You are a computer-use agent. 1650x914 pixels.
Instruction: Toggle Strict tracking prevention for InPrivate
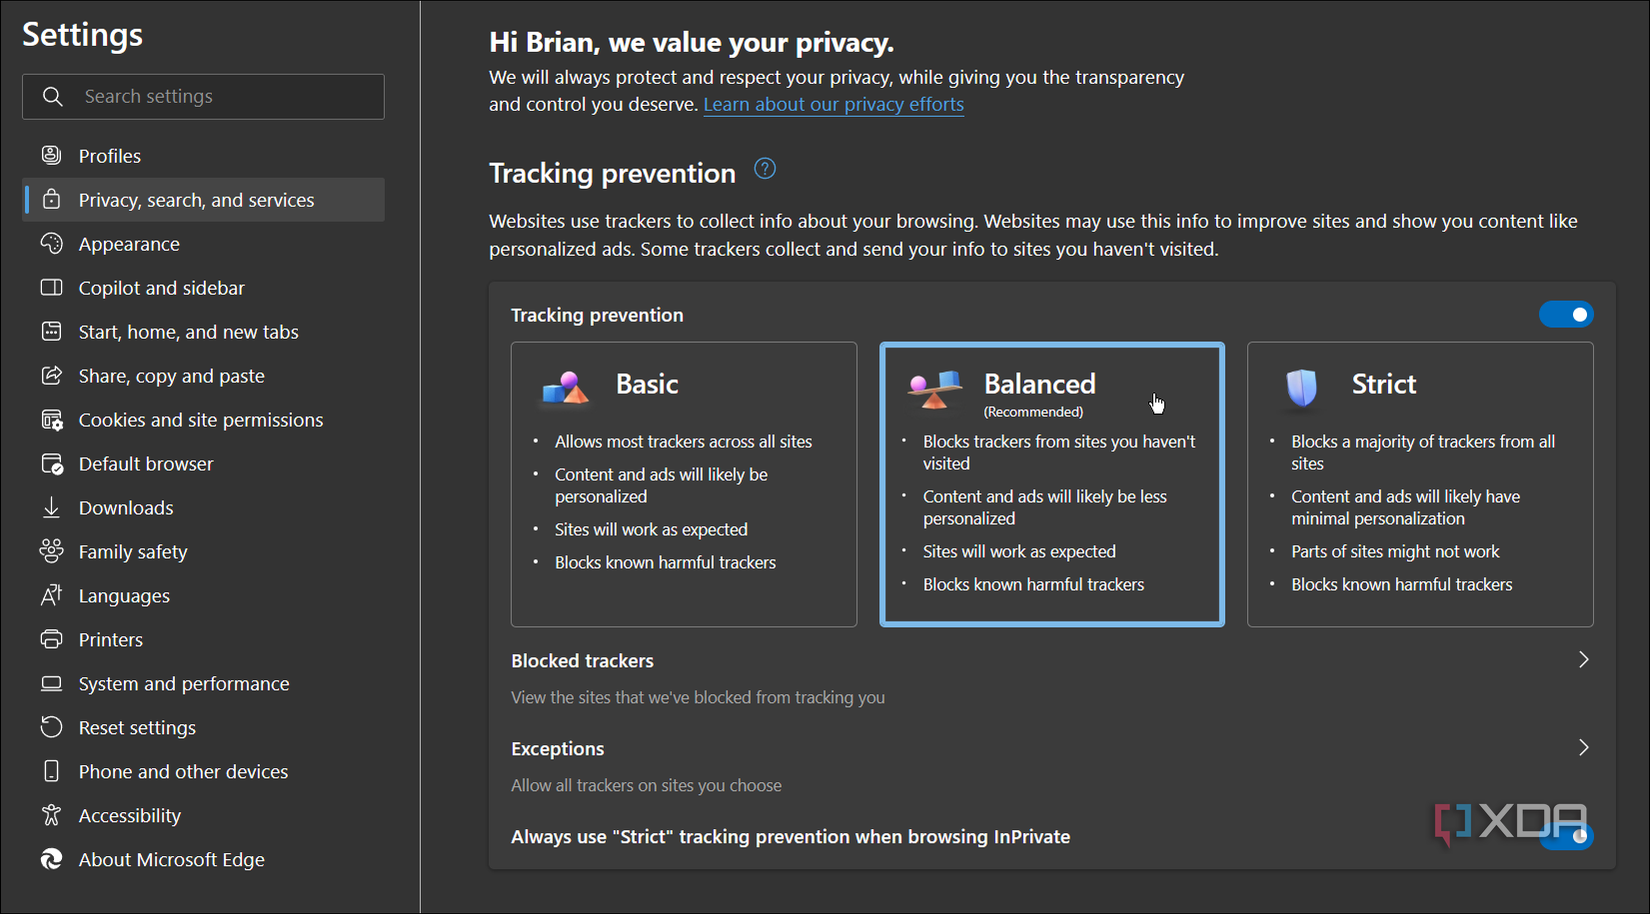coord(1567,836)
